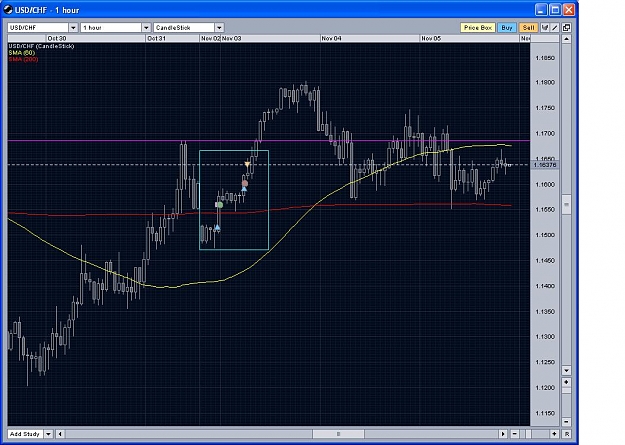This screenshot has width=625, height=445.
Task: Open the 1 hour timeframe dropdown arrow
Action: (x=146, y=28)
